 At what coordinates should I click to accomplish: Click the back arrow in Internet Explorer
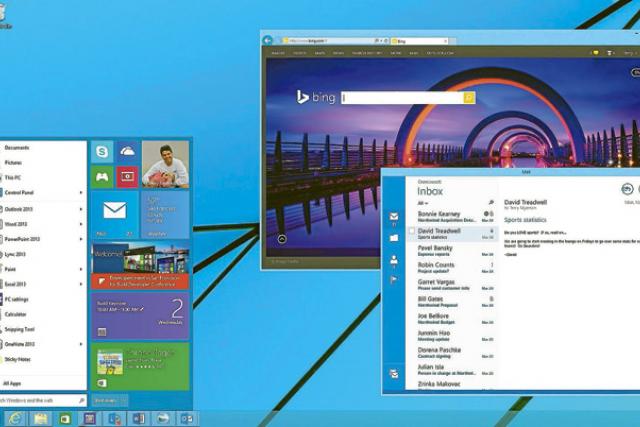click(x=268, y=40)
